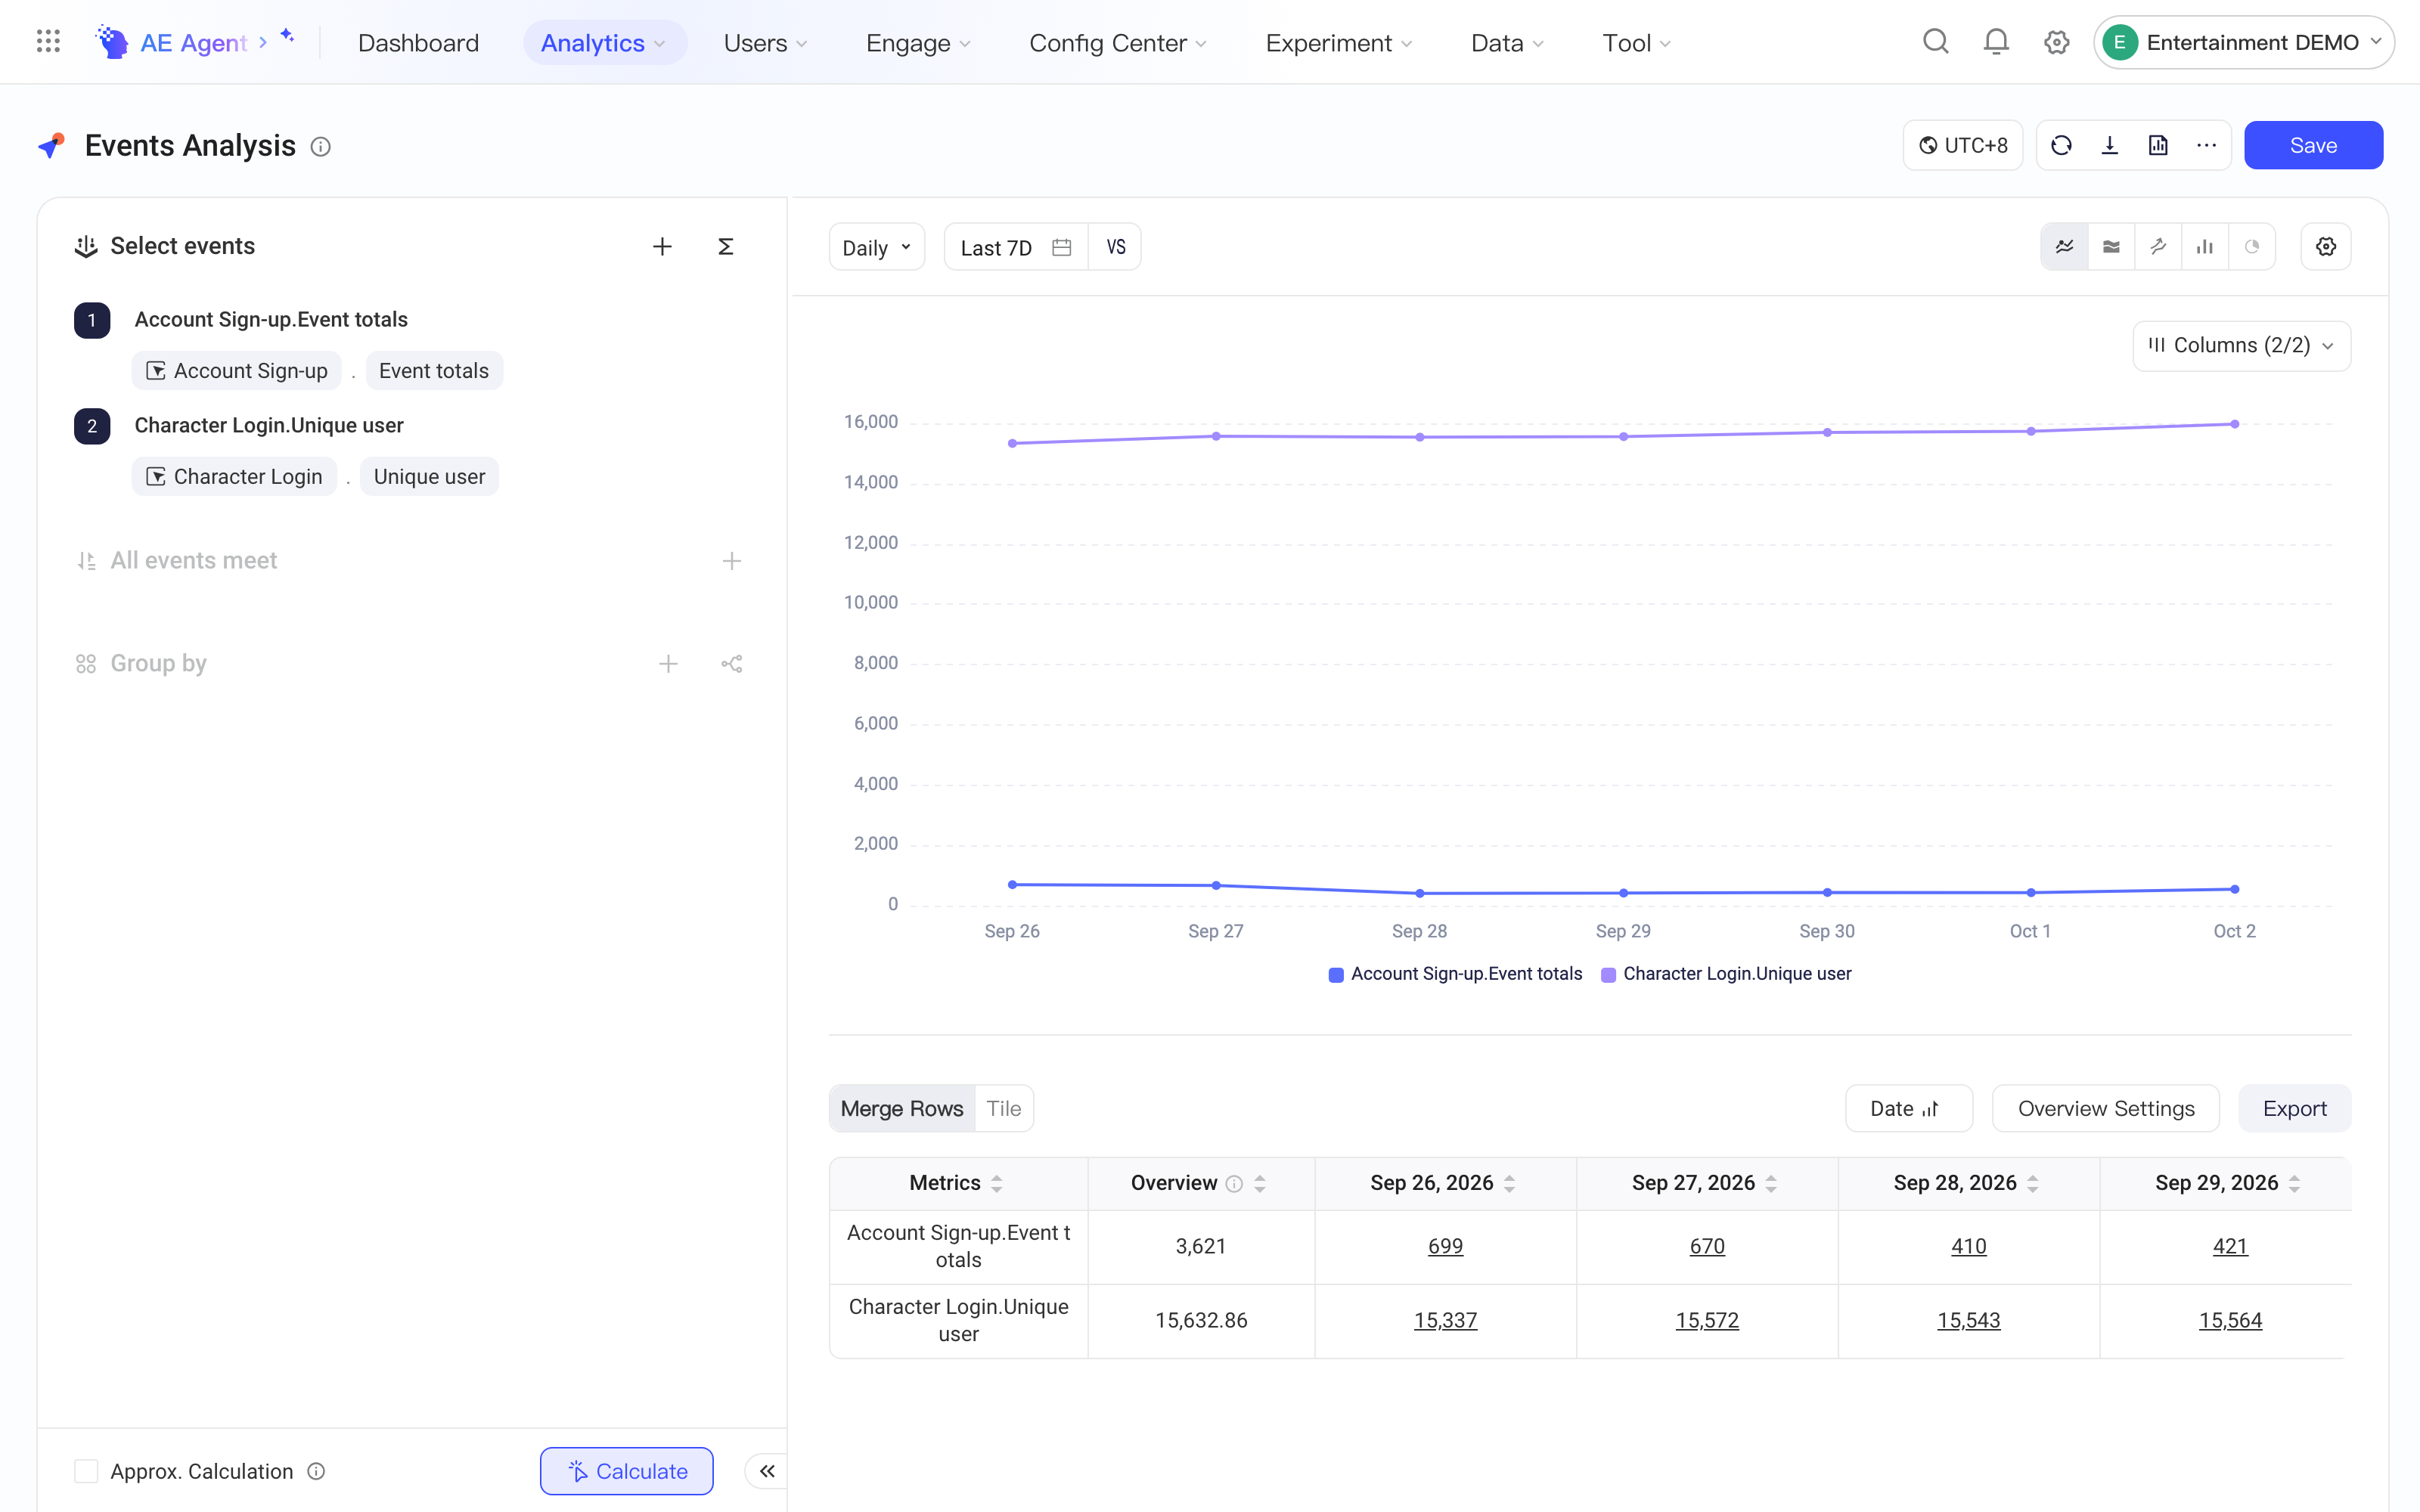Image resolution: width=2420 pixels, height=1512 pixels.
Task: Open Overview Settings
Action: (x=2106, y=1109)
